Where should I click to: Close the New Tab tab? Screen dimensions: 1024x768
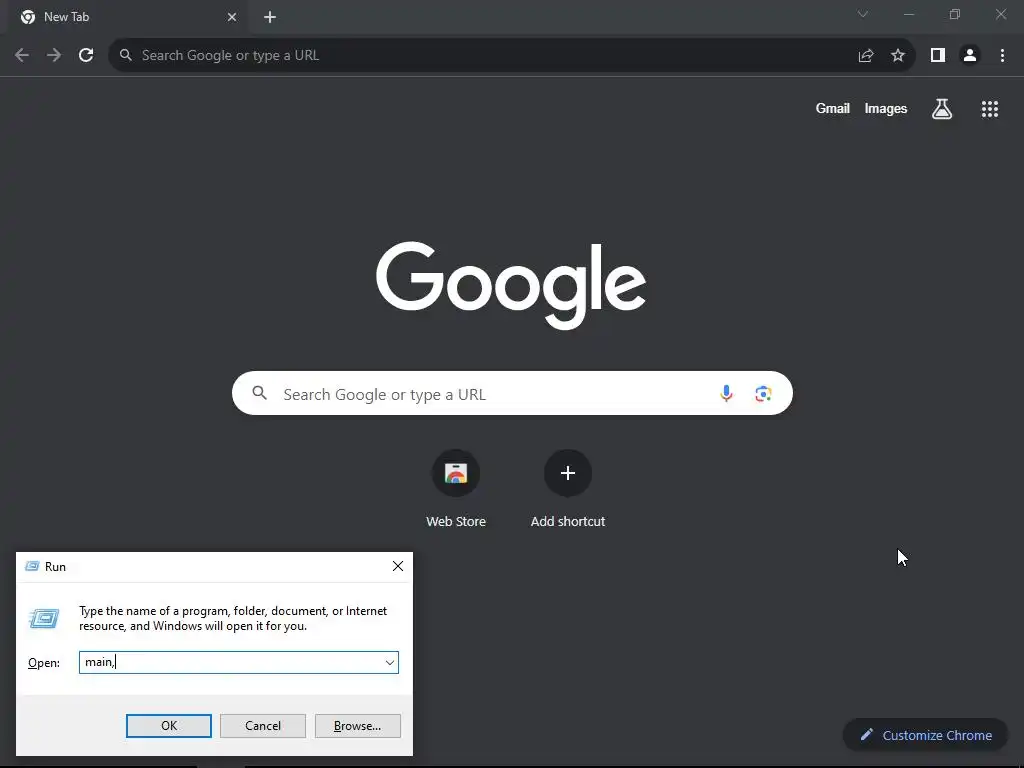[232, 17]
